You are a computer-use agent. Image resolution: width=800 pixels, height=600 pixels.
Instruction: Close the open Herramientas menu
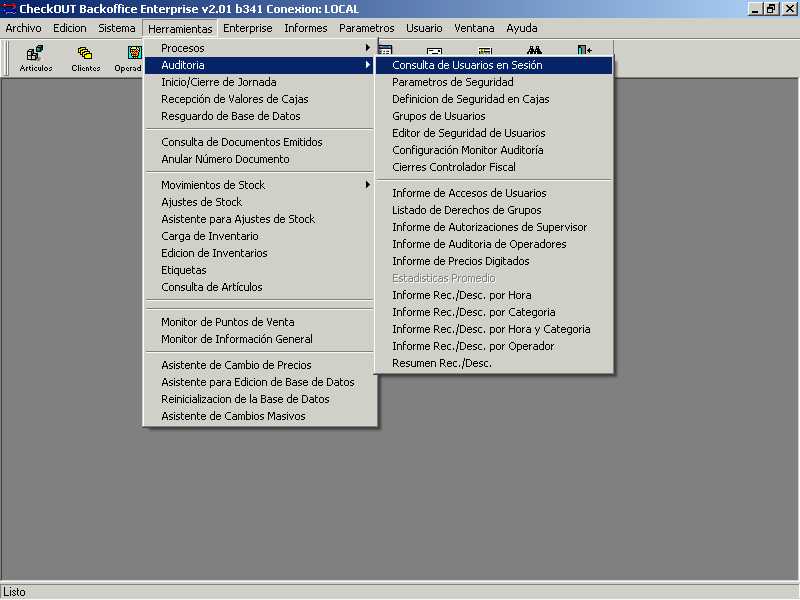tap(180, 29)
